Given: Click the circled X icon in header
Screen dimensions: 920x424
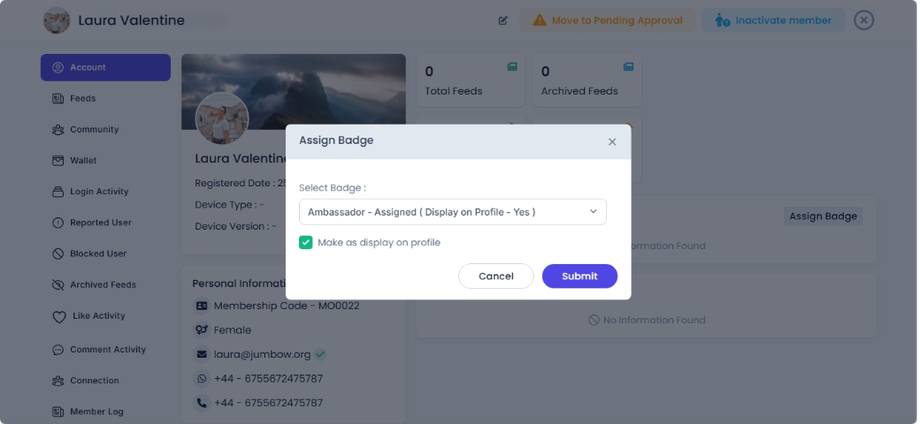Looking at the screenshot, I should (x=864, y=20).
